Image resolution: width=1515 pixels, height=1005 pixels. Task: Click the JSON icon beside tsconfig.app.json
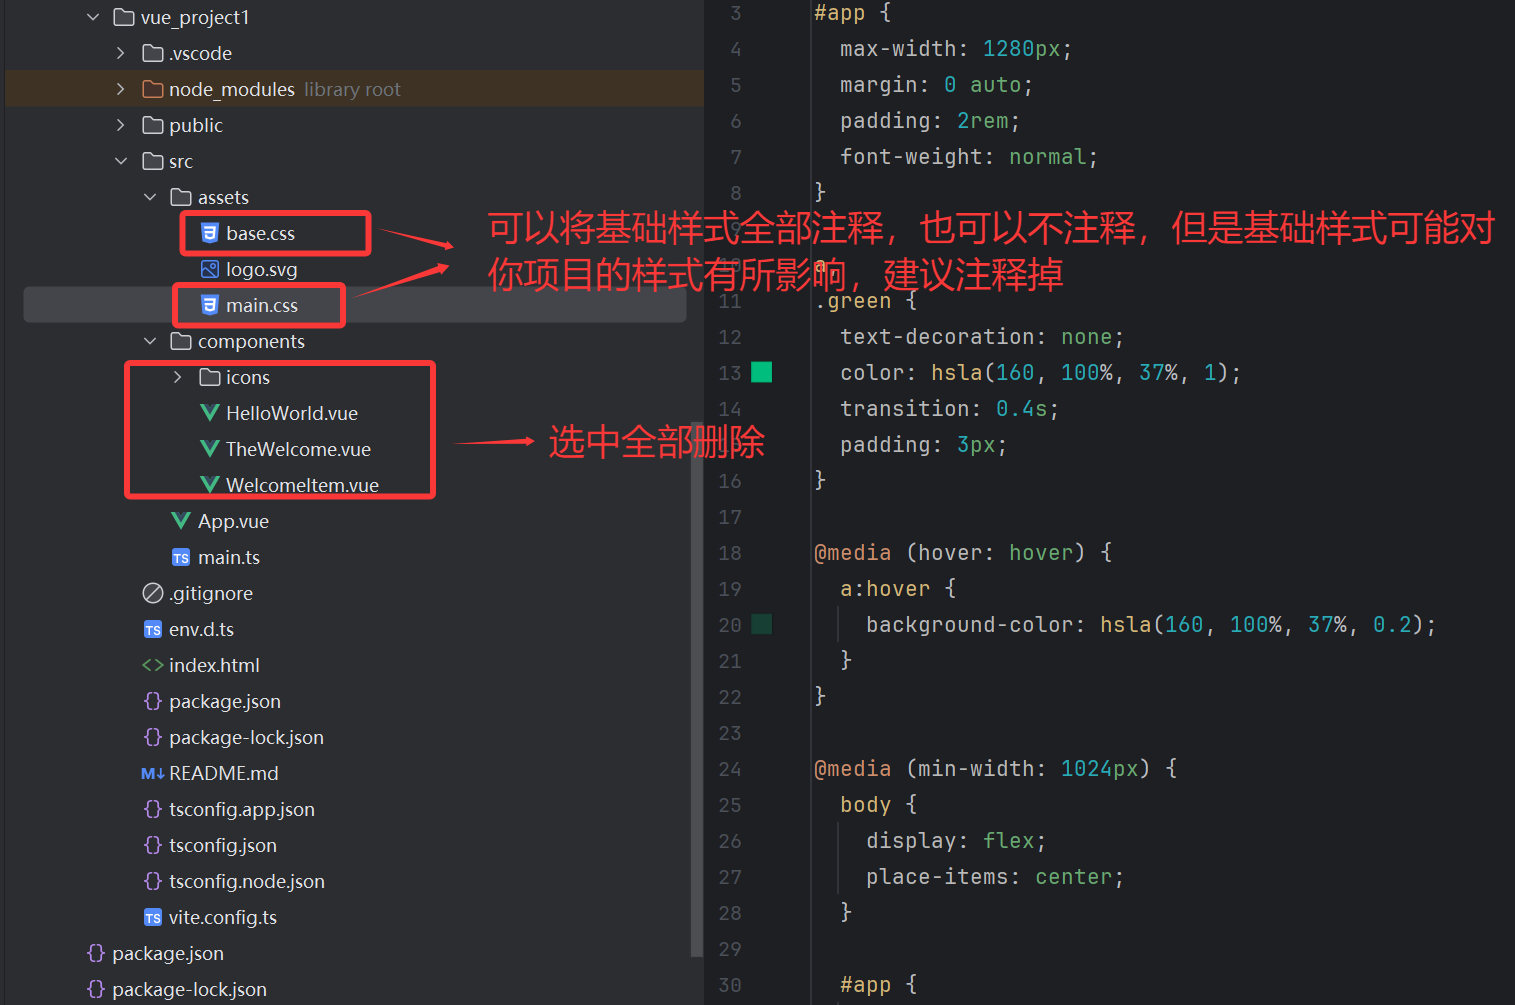(x=153, y=809)
